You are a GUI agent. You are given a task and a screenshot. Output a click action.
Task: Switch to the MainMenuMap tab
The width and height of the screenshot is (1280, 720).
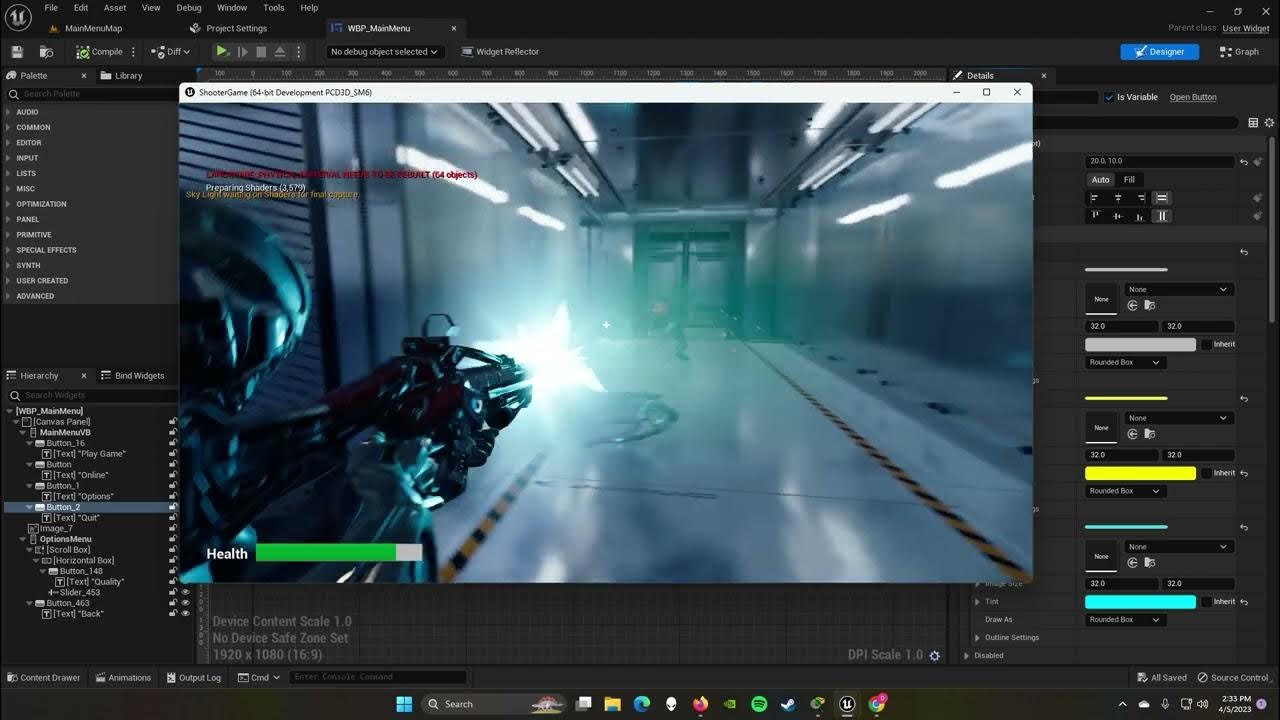coord(85,28)
